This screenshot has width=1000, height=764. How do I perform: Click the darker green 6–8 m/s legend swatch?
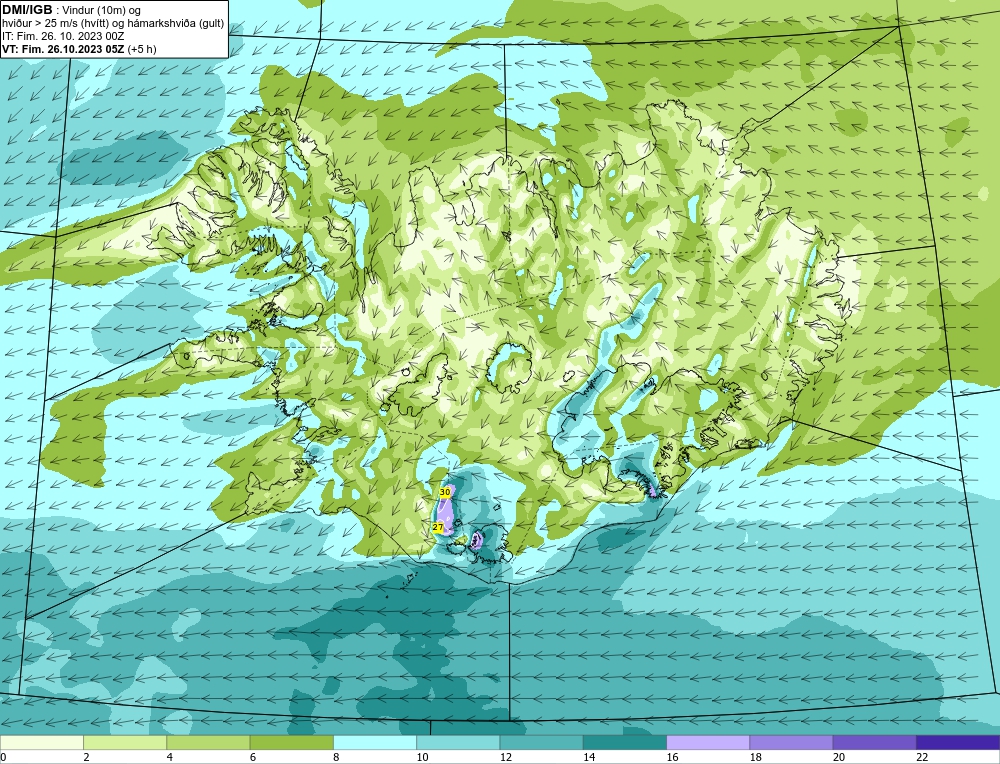(x=291, y=742)
